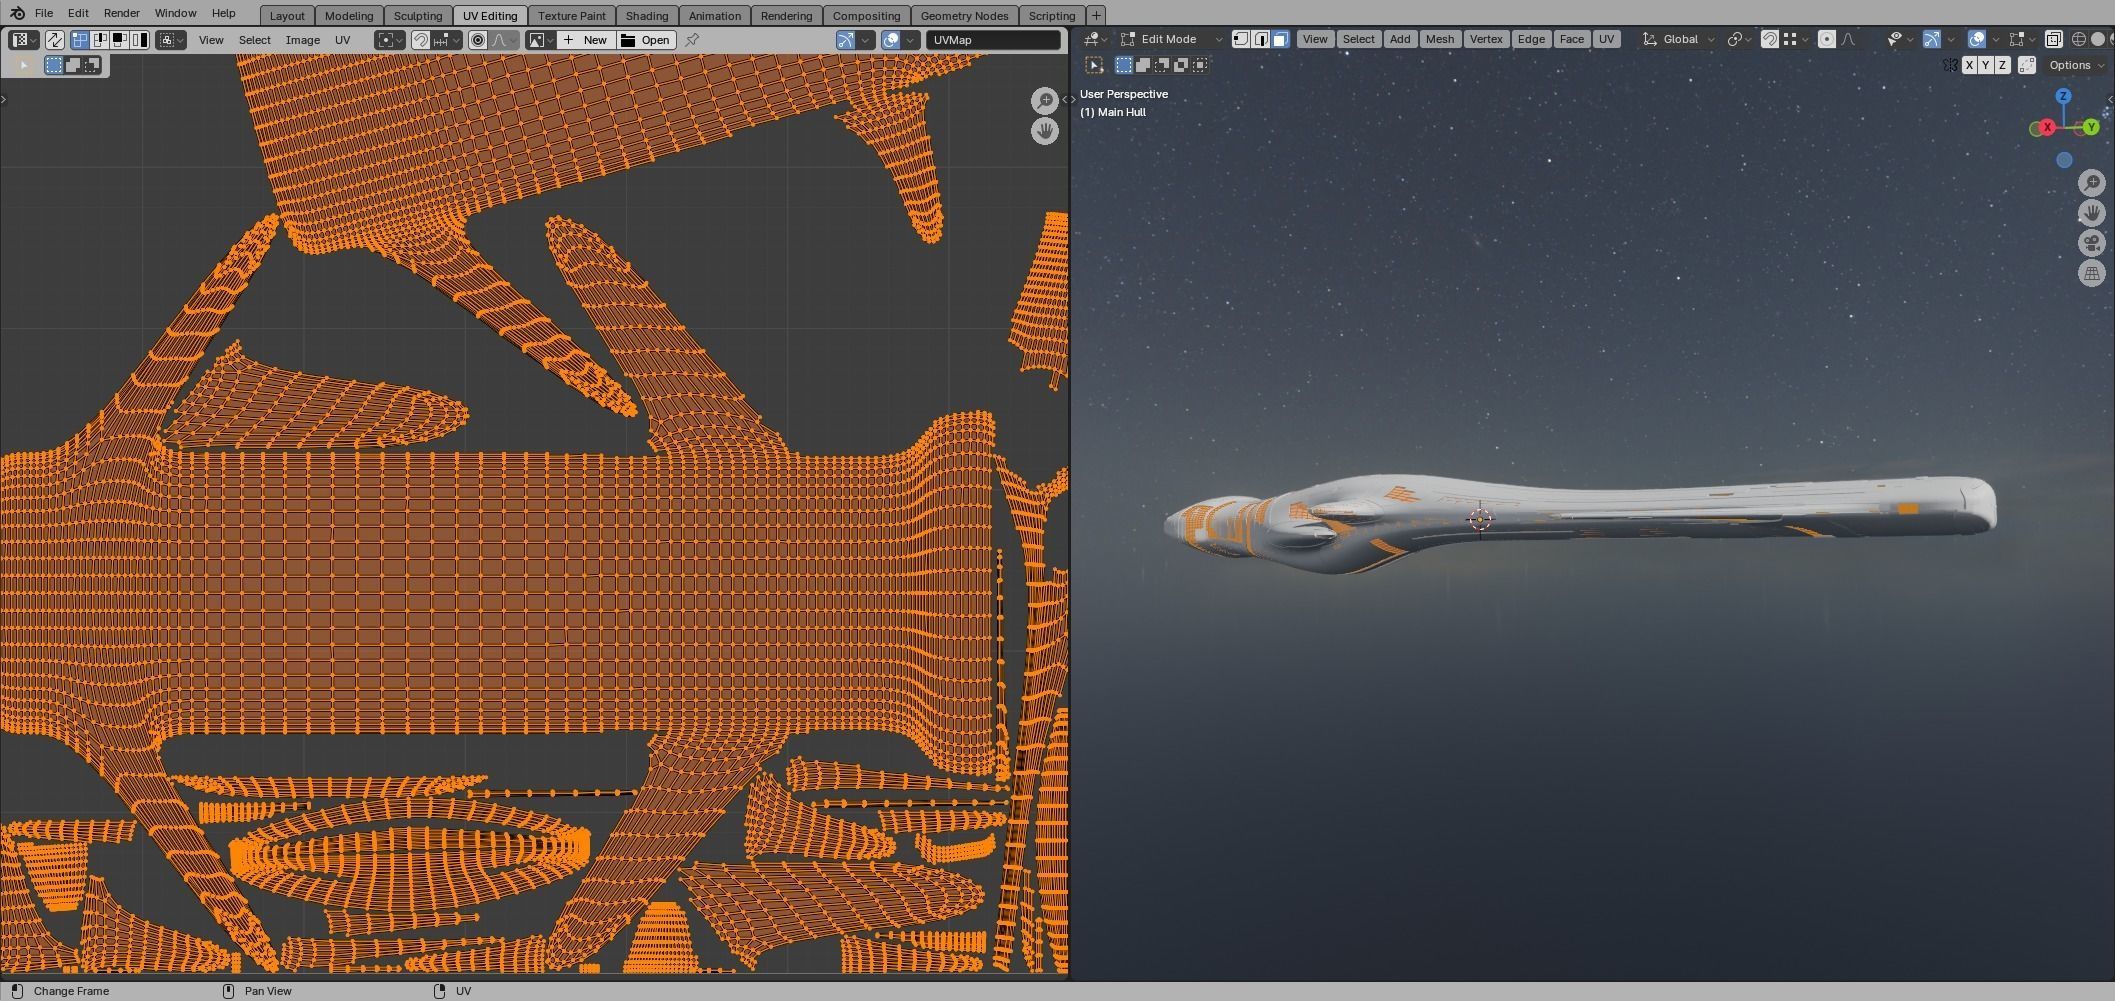Toggle snapping in the UV editor
Screen dimensions: 2115x1001
[x=421, y=40]
